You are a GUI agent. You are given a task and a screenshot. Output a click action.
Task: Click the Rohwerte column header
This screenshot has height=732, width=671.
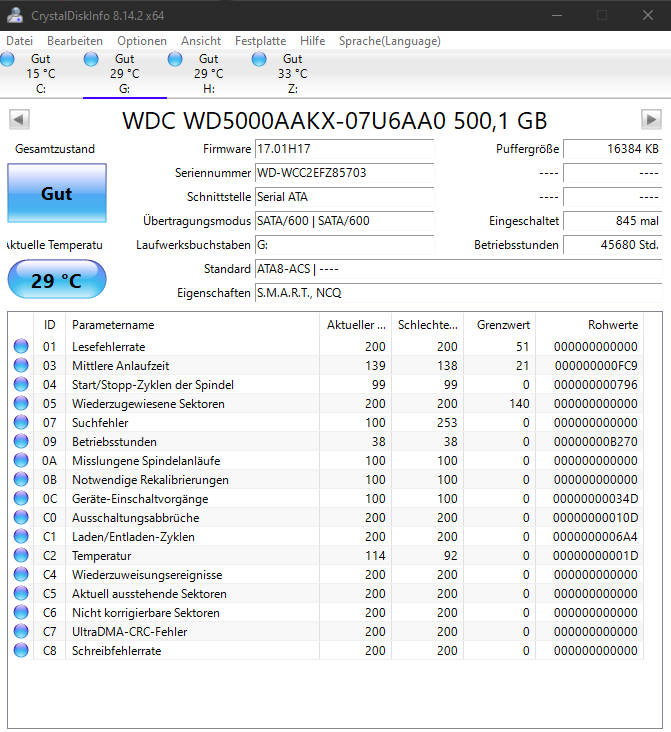589,324
